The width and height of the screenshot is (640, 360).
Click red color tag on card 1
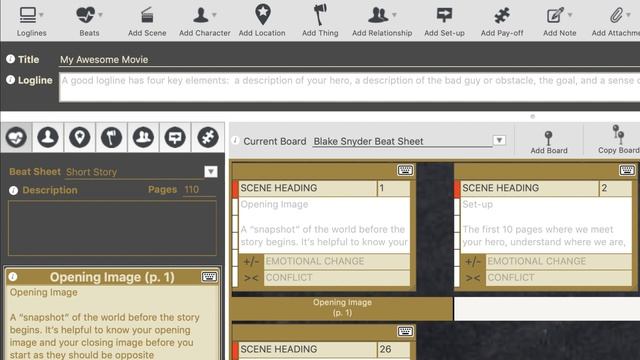[235, 189]
